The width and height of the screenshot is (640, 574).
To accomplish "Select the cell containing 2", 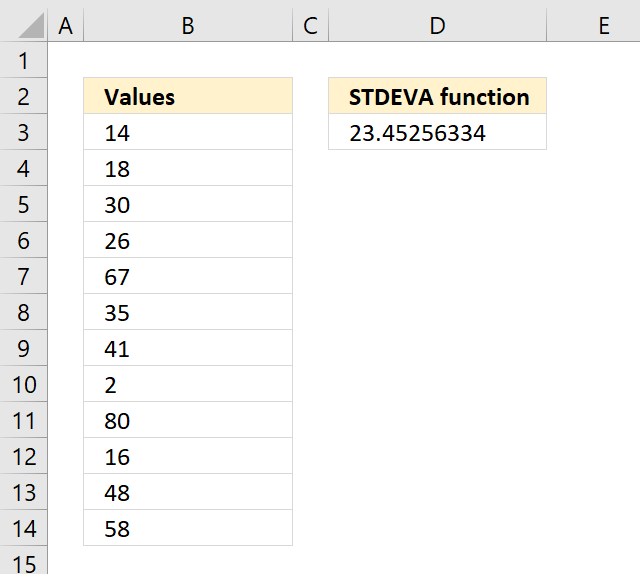I will tap(188, 384).
